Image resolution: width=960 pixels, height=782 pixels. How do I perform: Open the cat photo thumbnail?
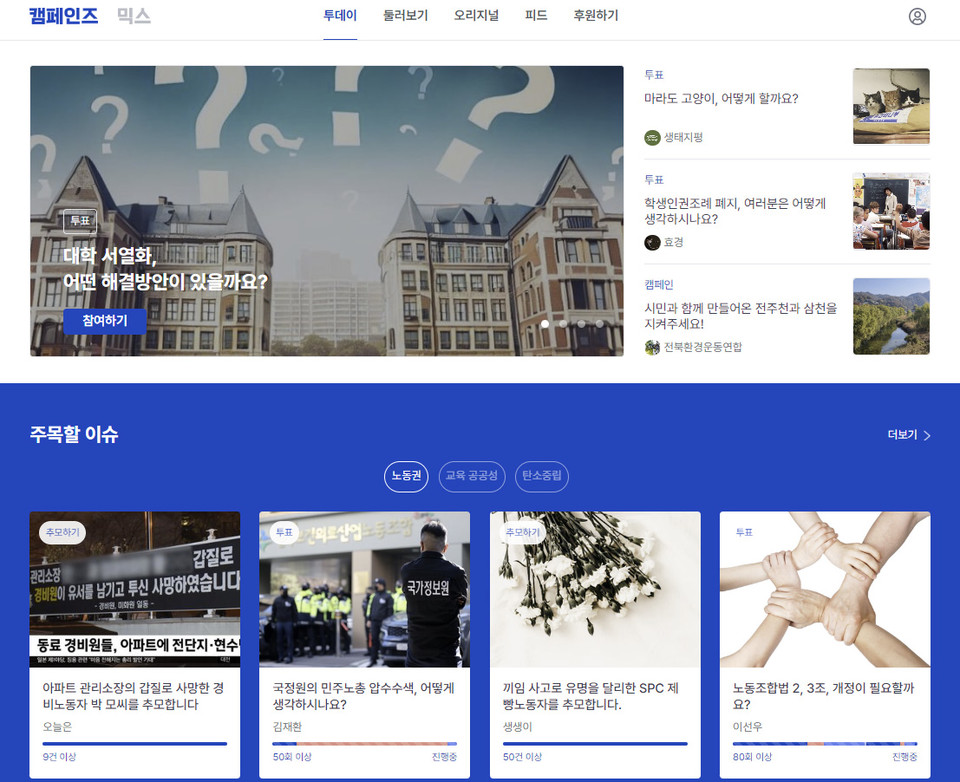click(891, 106)
